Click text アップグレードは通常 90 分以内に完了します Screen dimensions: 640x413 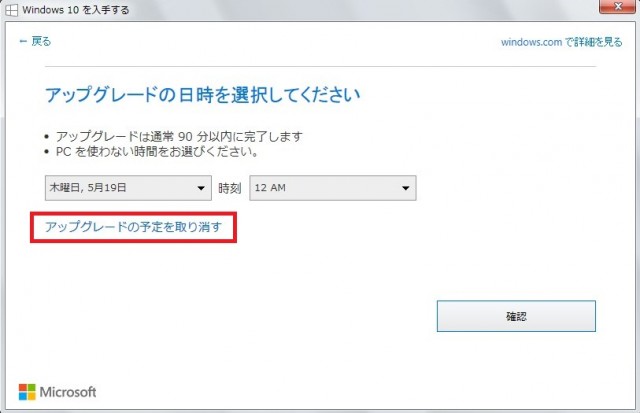[x=179, y=136]
